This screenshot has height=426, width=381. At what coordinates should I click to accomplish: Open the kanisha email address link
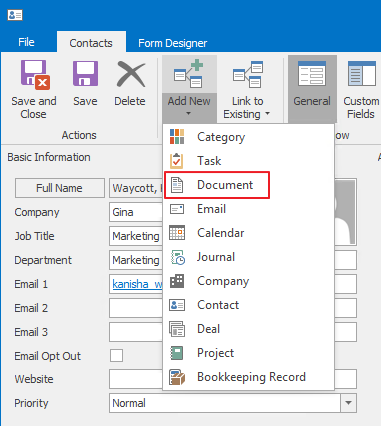137,284
